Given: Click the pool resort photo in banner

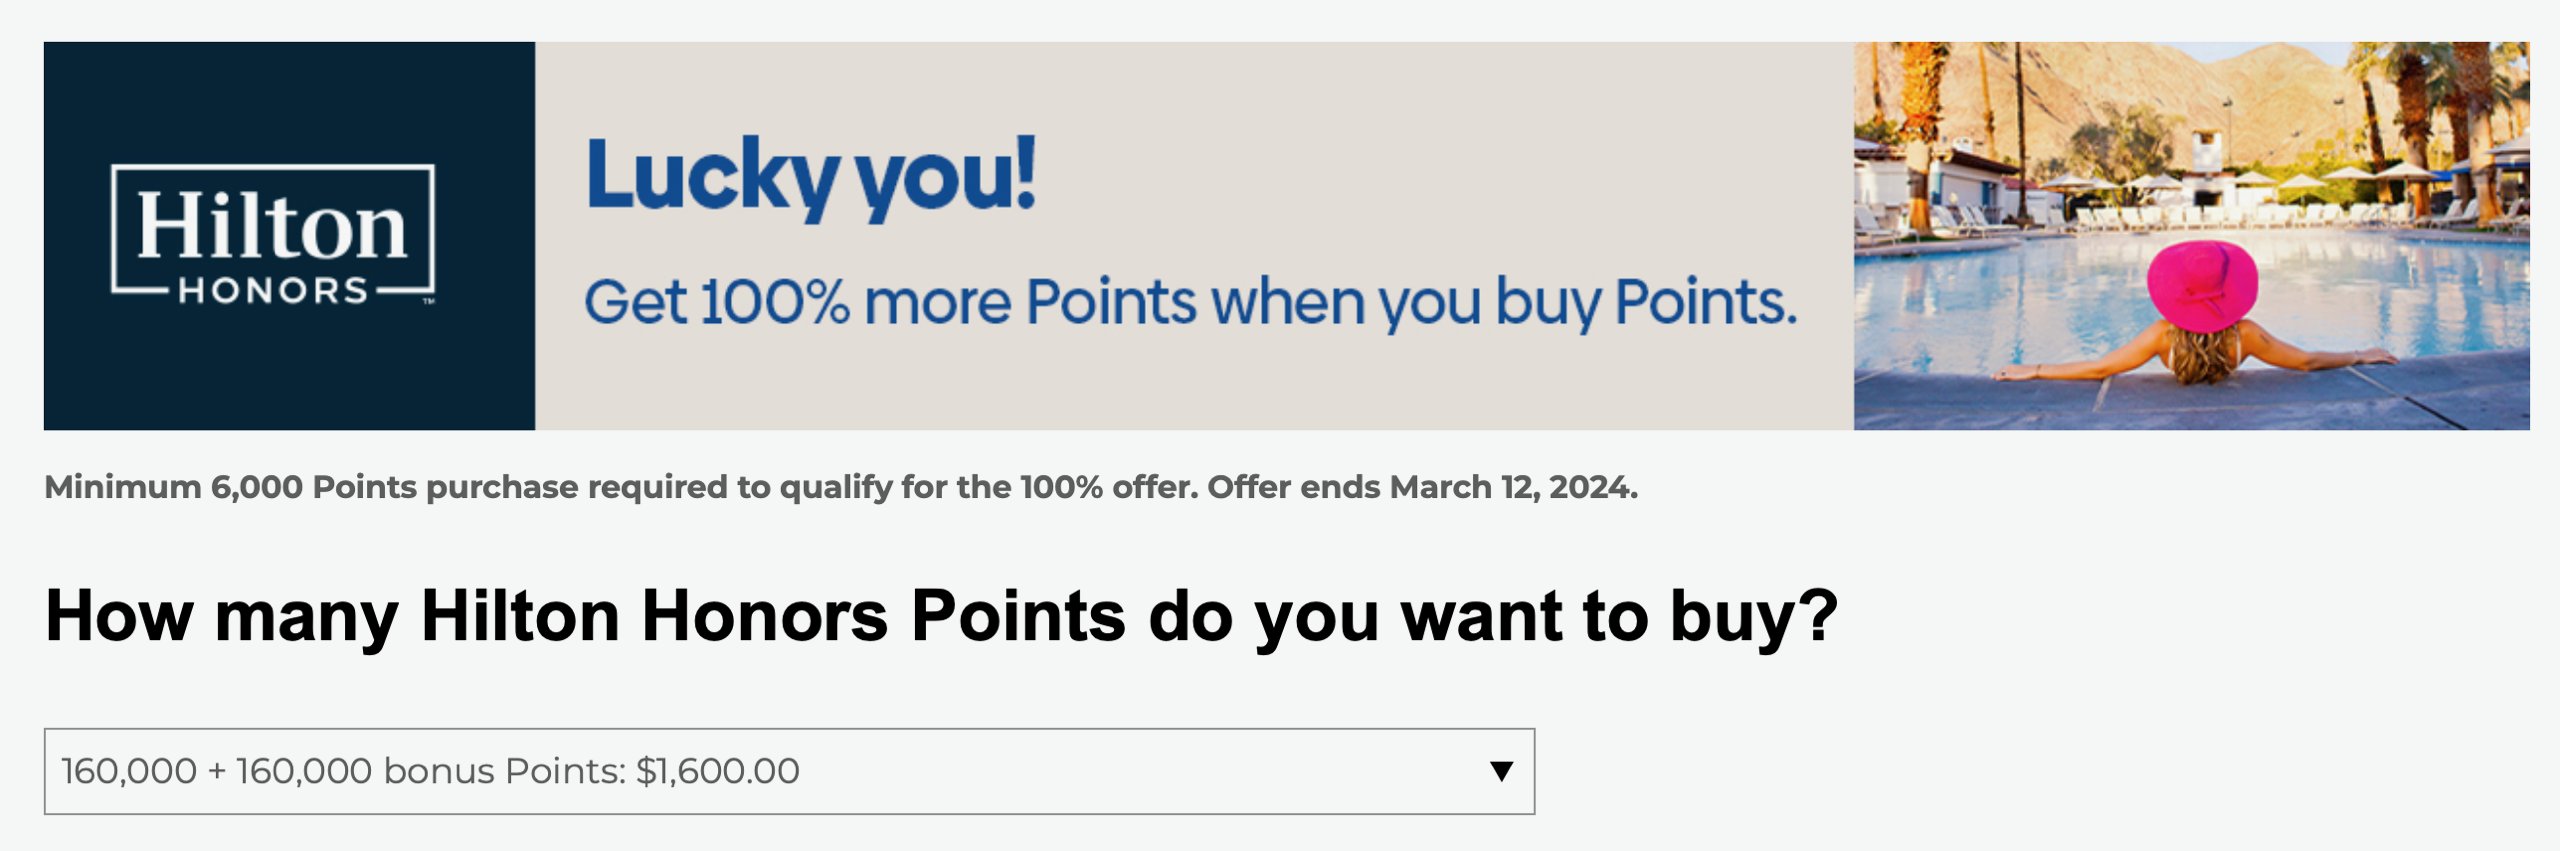Looking at the screenshot, I should click(2191, 236).
